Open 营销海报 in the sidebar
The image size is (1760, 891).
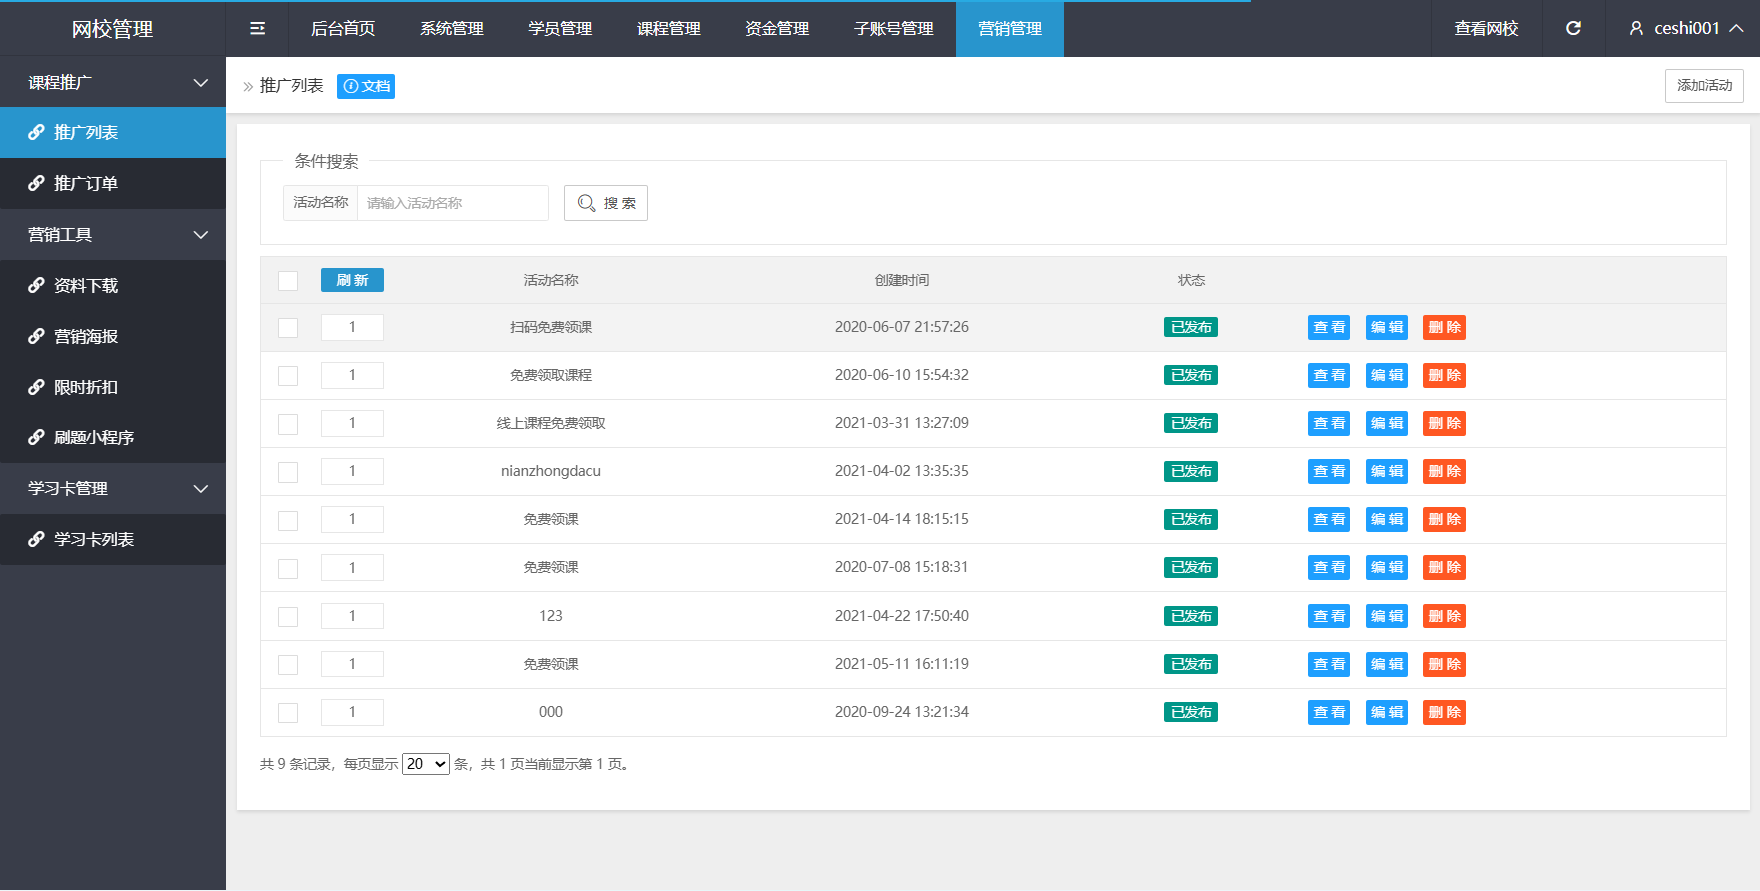pos(113,336)
